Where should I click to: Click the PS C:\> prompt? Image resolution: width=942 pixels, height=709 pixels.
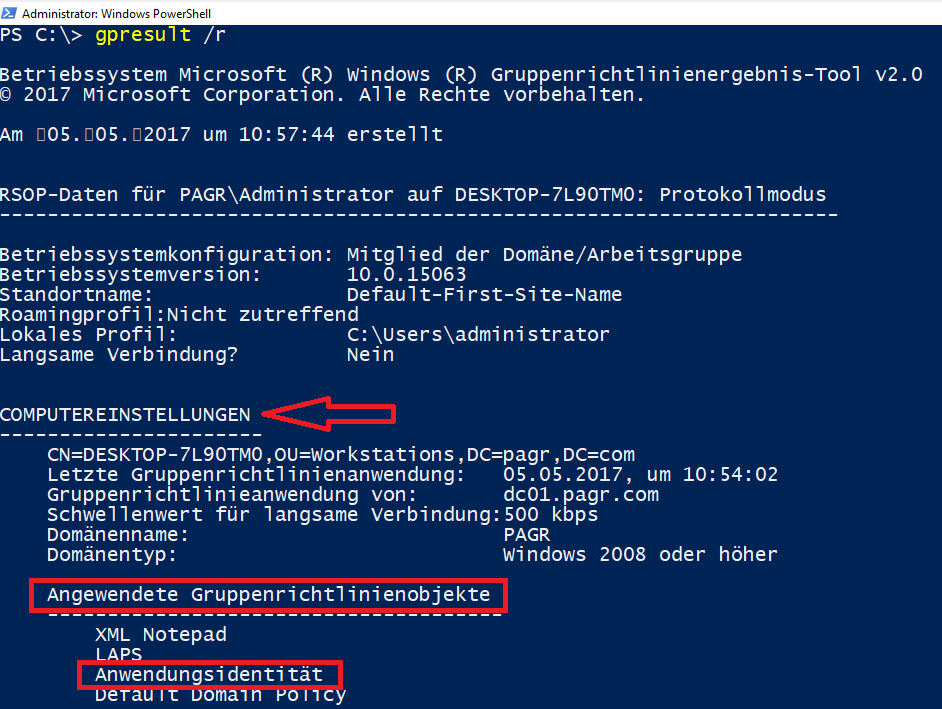(x=41, y=35)
